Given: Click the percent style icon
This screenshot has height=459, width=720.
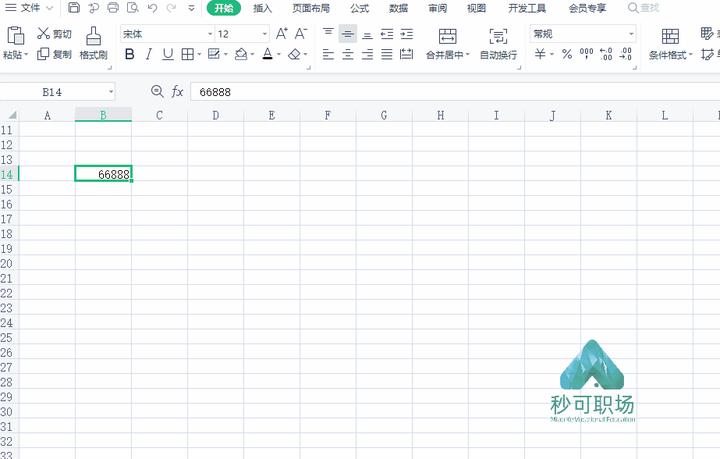Looking at the screenshot, I should [x=566, y=55].
